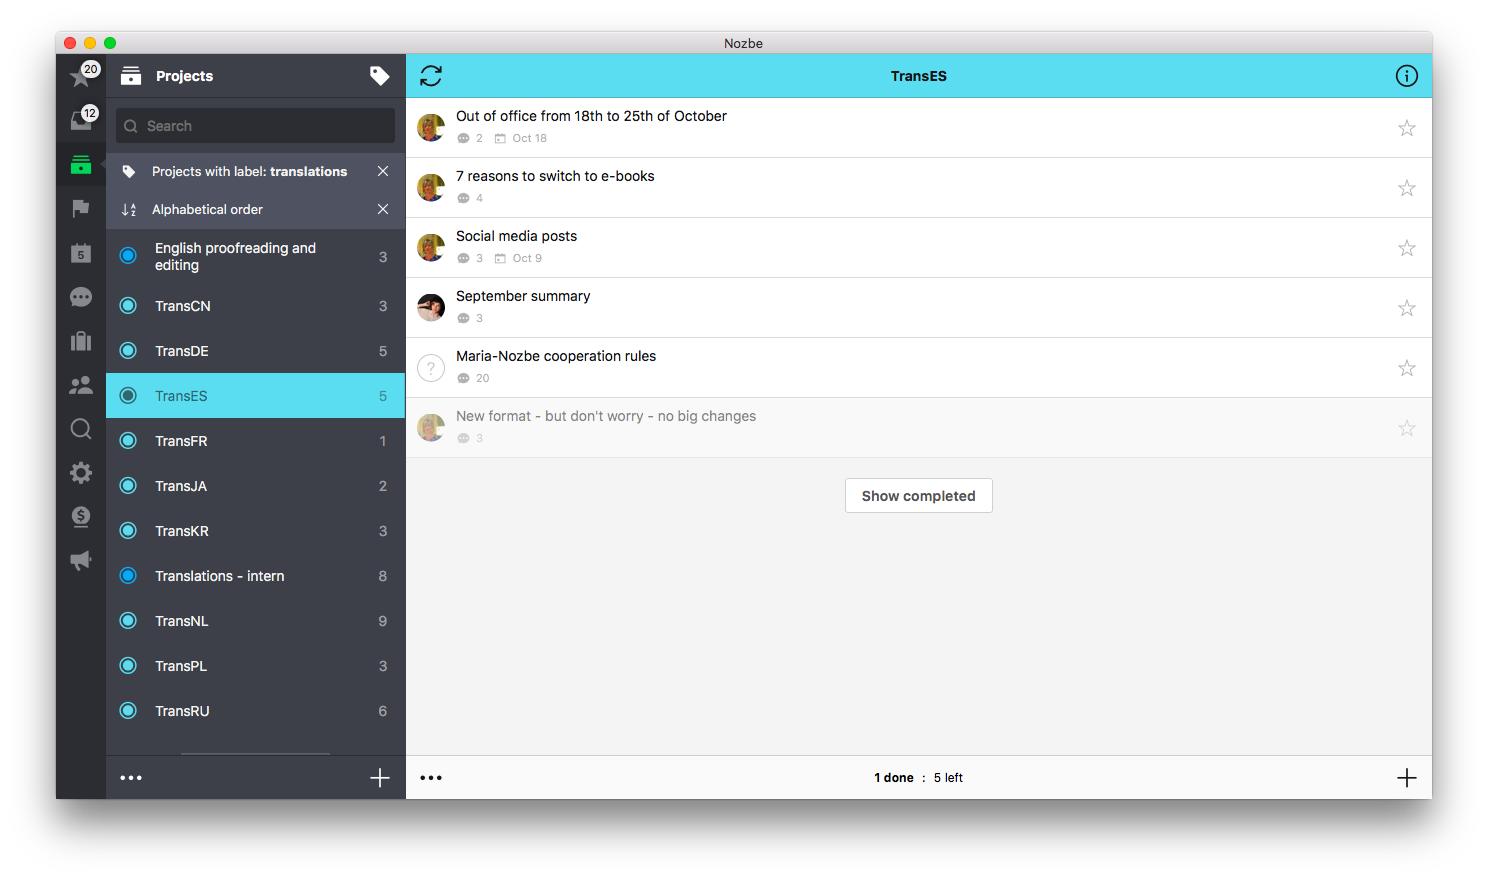Star the Maria-Nozbe cooperation rules task
Screen dimensions: 1488x879
1407,368
